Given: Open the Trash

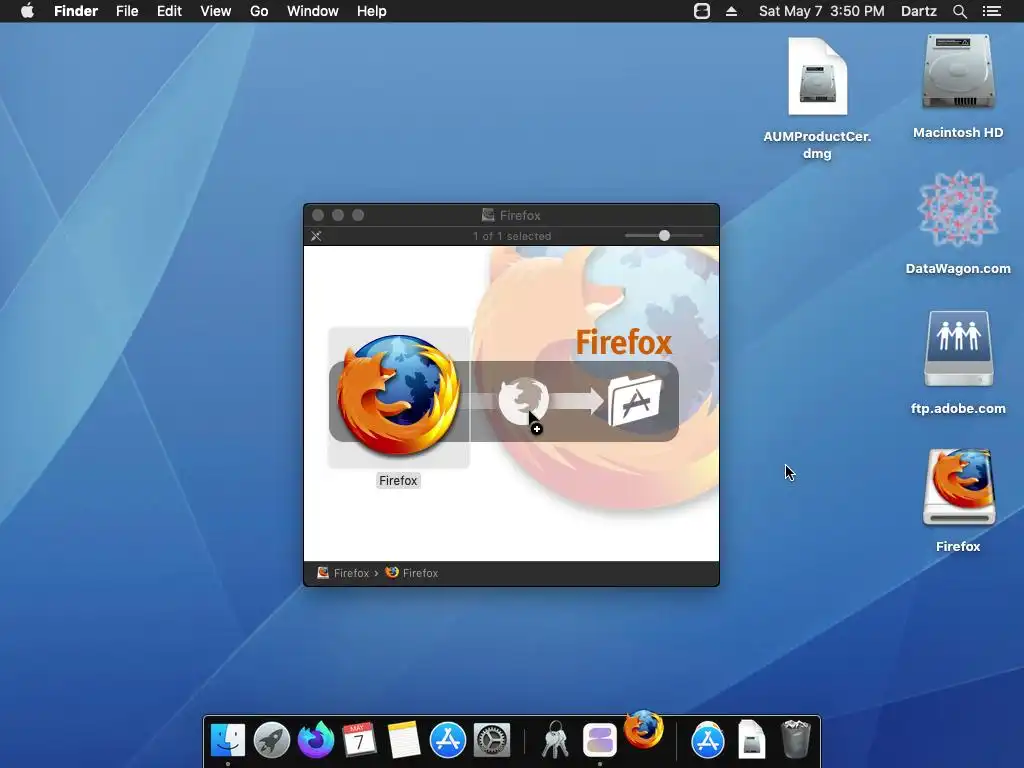Looking at the screenshot, I should pyautogui.click(x=795, y=740).
